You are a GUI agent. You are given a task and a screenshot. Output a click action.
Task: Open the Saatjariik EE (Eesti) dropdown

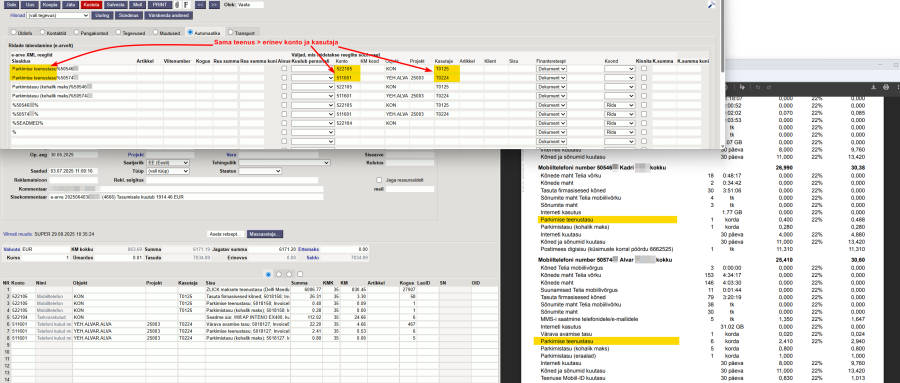(168, 163)
